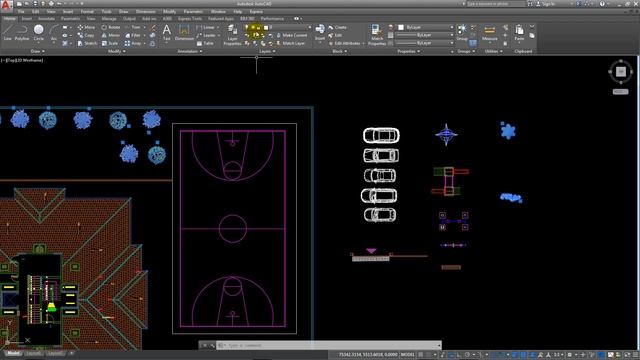
Task: Click Match Properties tool
Action: click(377, 35)
